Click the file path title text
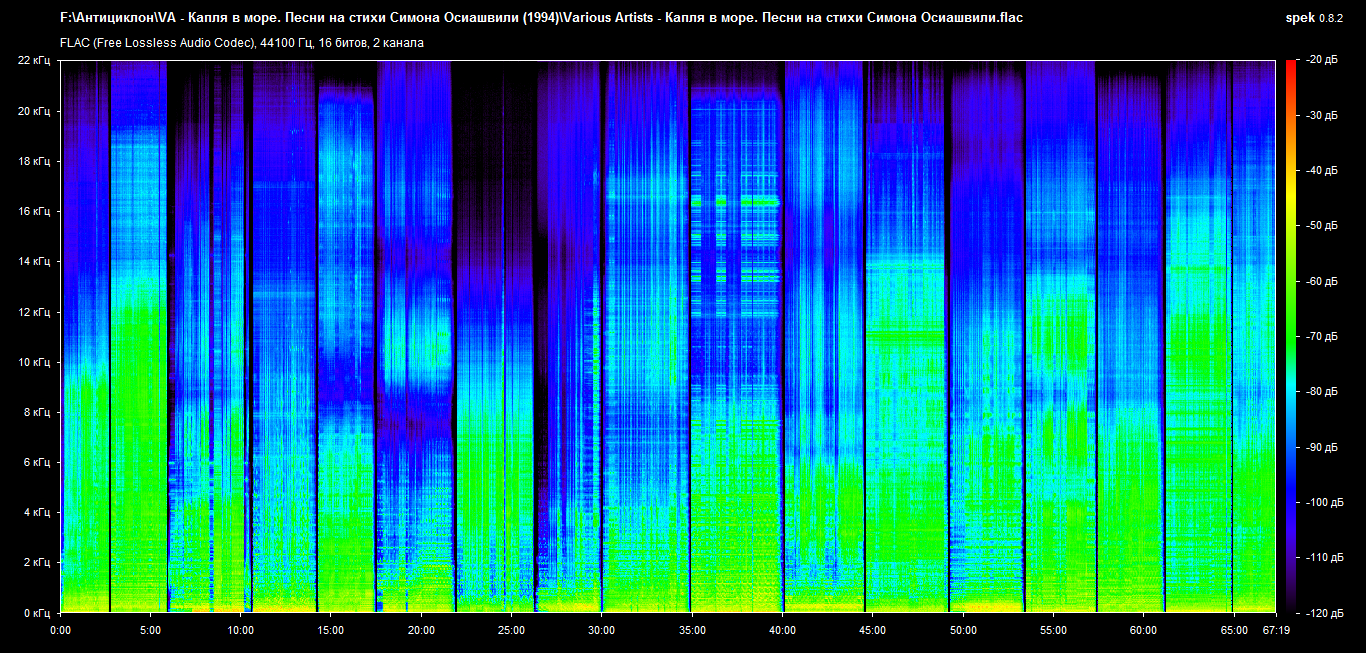The height and width of the screenshot is (653, 1366). click(541, 18)
